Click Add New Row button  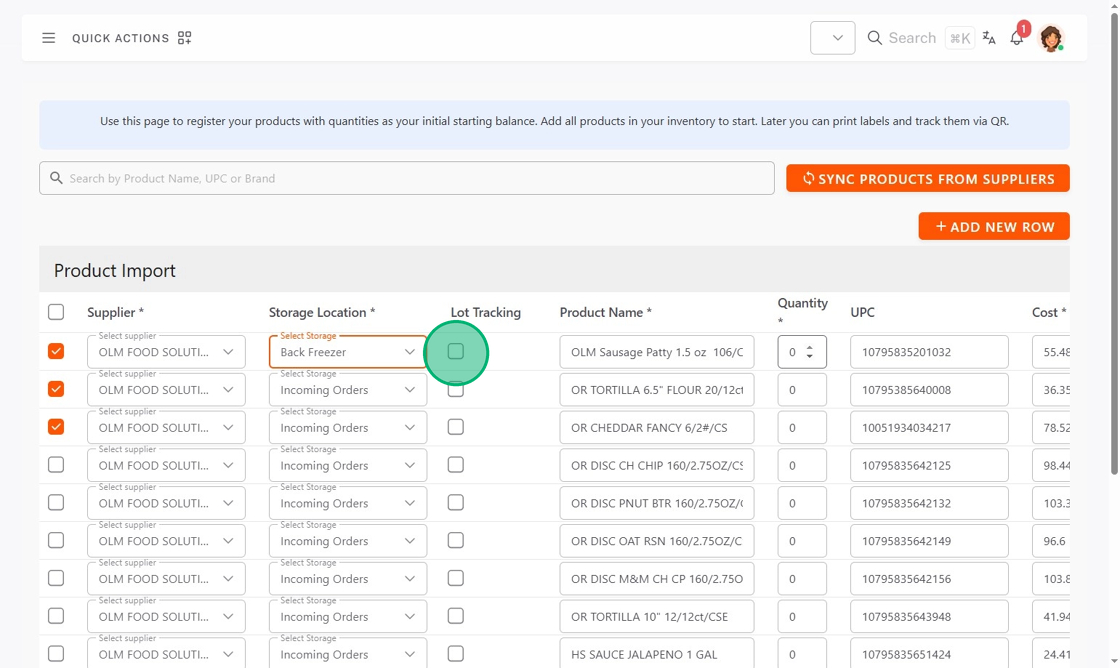point(994,226)
